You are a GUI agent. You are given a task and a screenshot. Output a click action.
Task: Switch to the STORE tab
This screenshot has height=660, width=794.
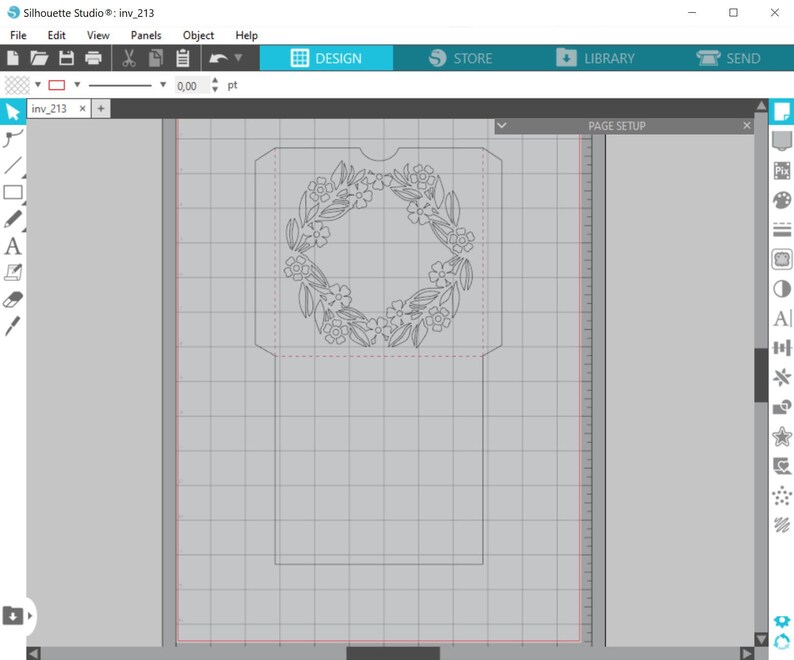pos(460,58)
